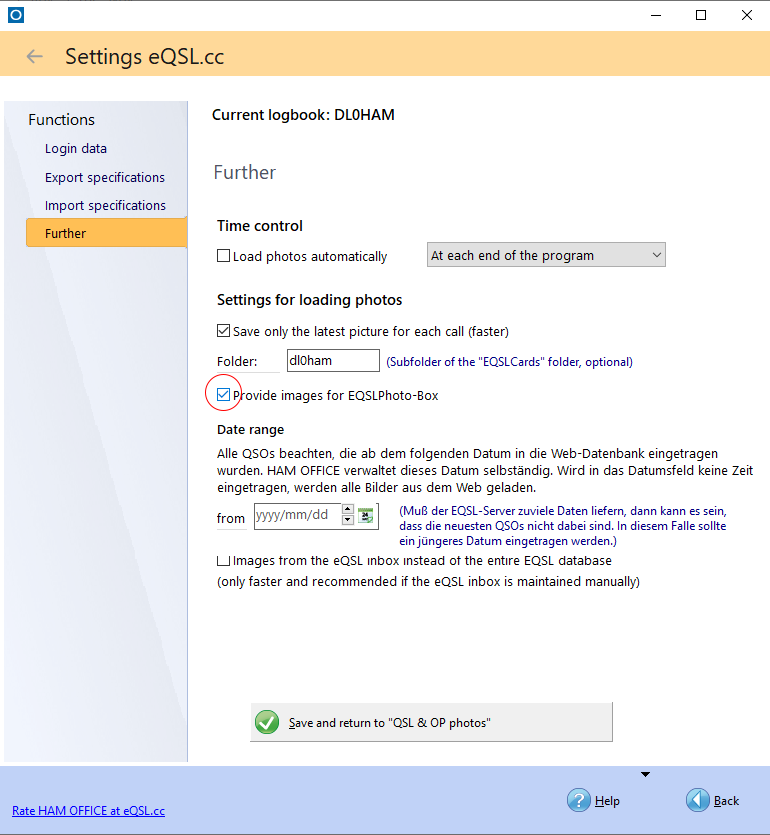This screenshot has width=770, height=835.
Task: Click the small black triangle above Help
Action: coord(645,774)
